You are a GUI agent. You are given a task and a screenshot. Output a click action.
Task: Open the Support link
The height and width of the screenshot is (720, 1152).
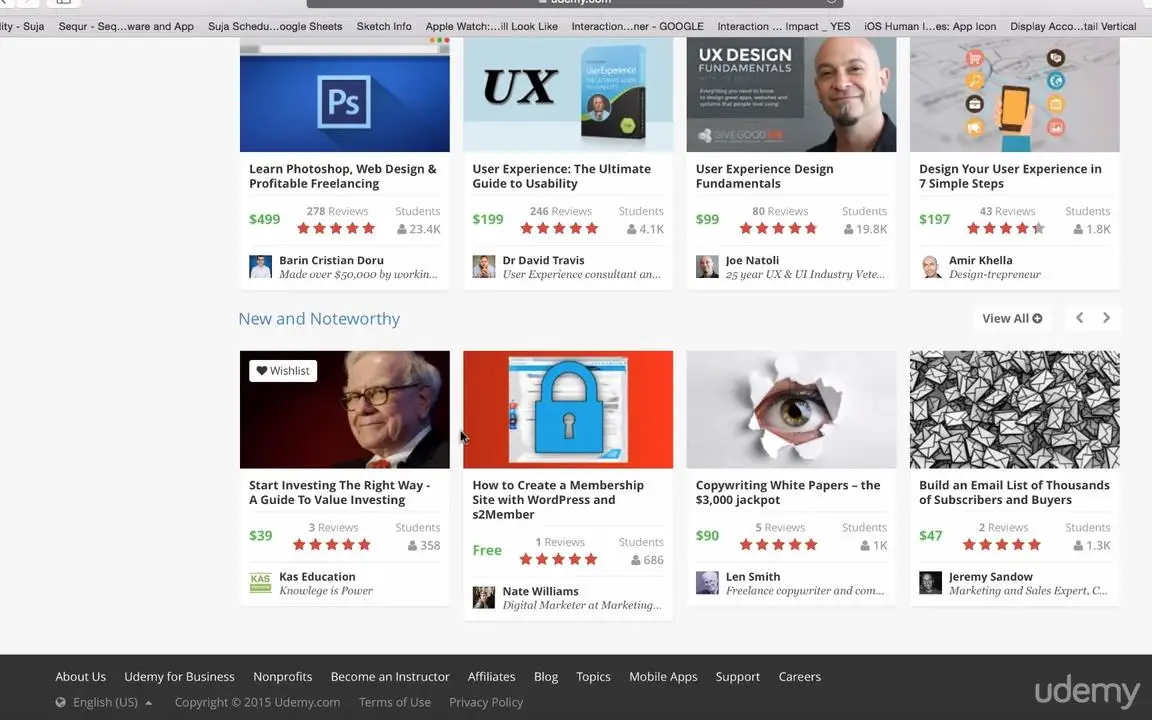coord(738,677)
